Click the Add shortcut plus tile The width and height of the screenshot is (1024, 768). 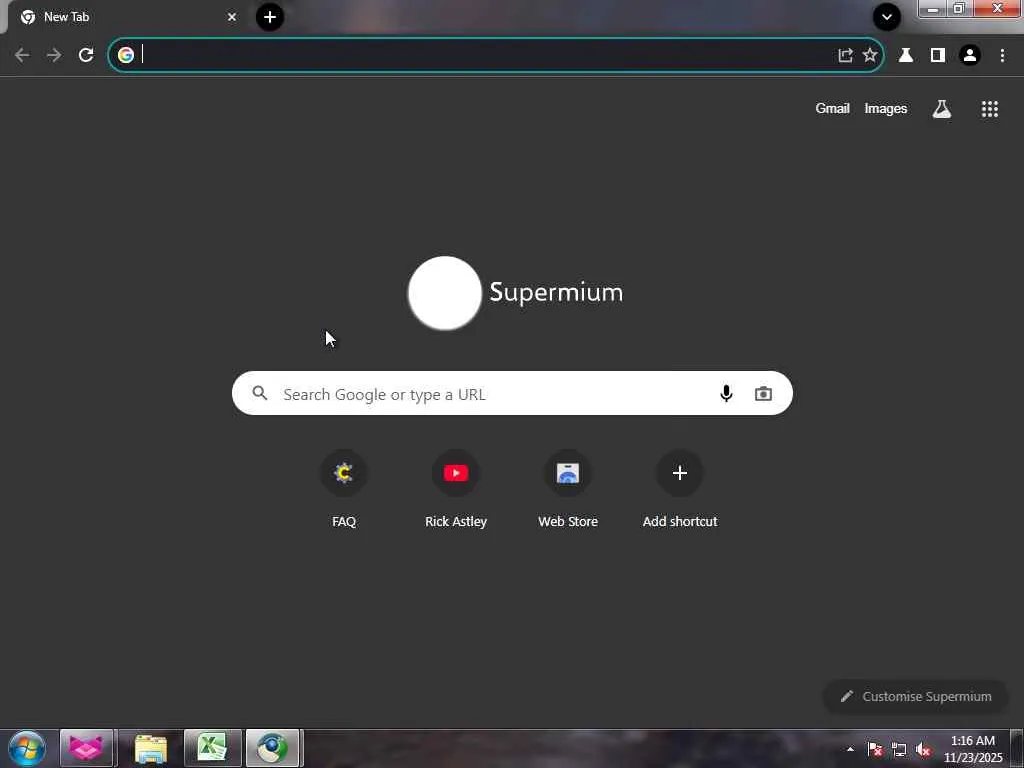(680, 488)
